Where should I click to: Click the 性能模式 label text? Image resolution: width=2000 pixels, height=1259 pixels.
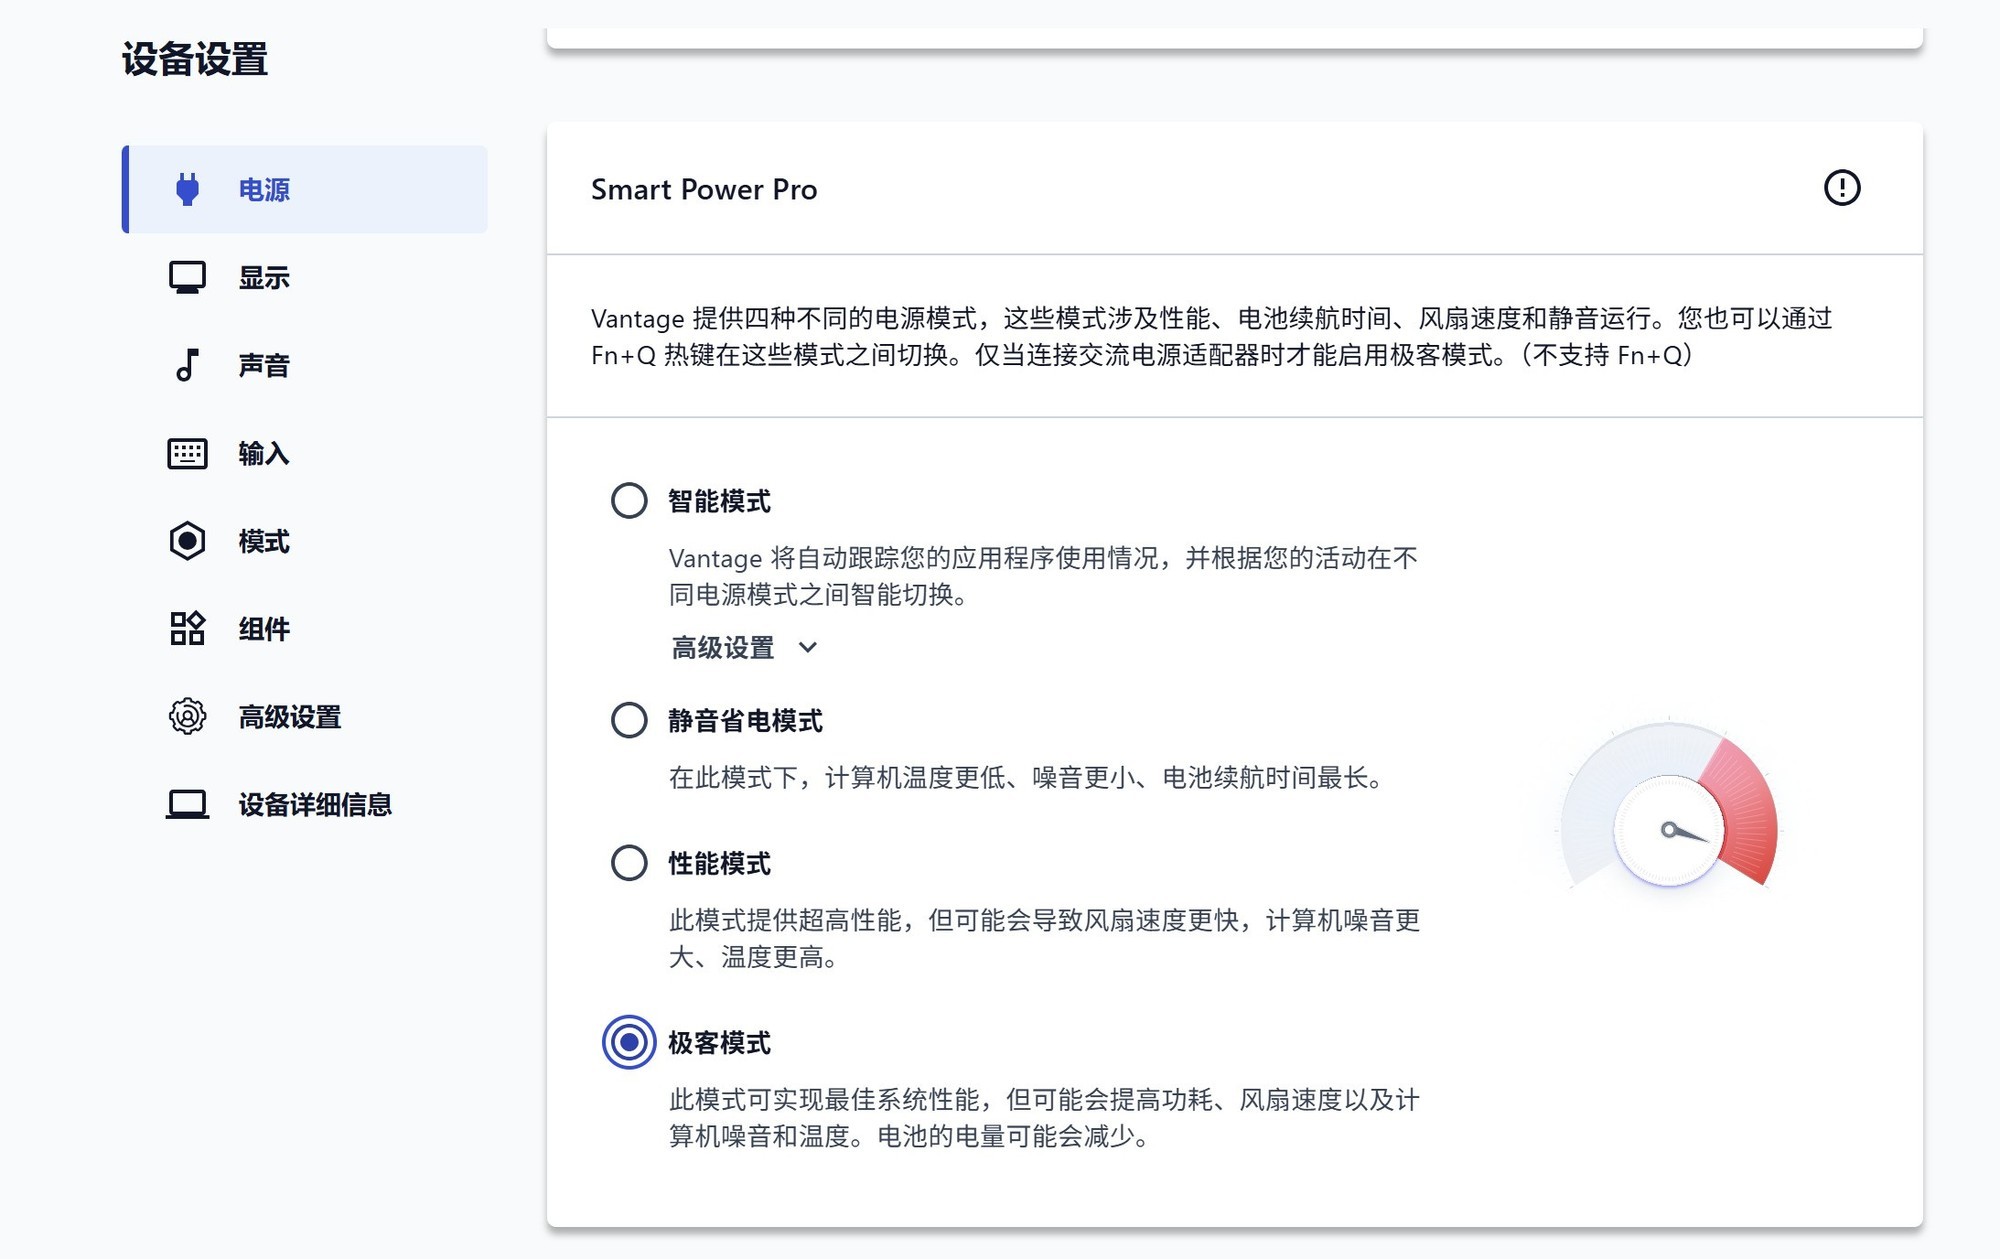click(x=719, y=864)
